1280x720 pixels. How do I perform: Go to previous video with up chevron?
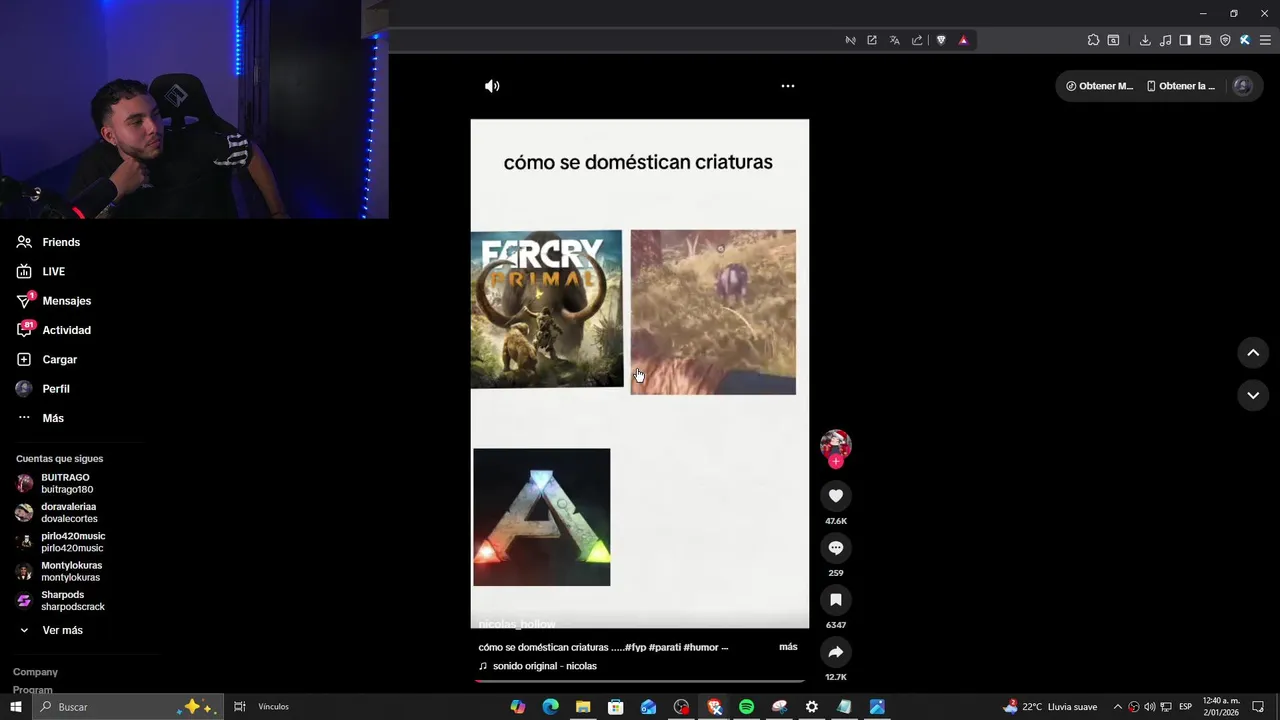[1253, 353]
